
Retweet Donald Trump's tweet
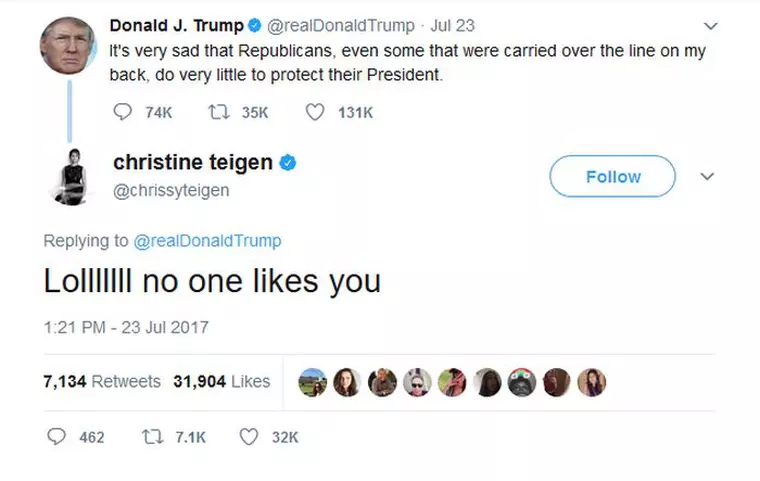pyautogui.click(x=214, y=113)
